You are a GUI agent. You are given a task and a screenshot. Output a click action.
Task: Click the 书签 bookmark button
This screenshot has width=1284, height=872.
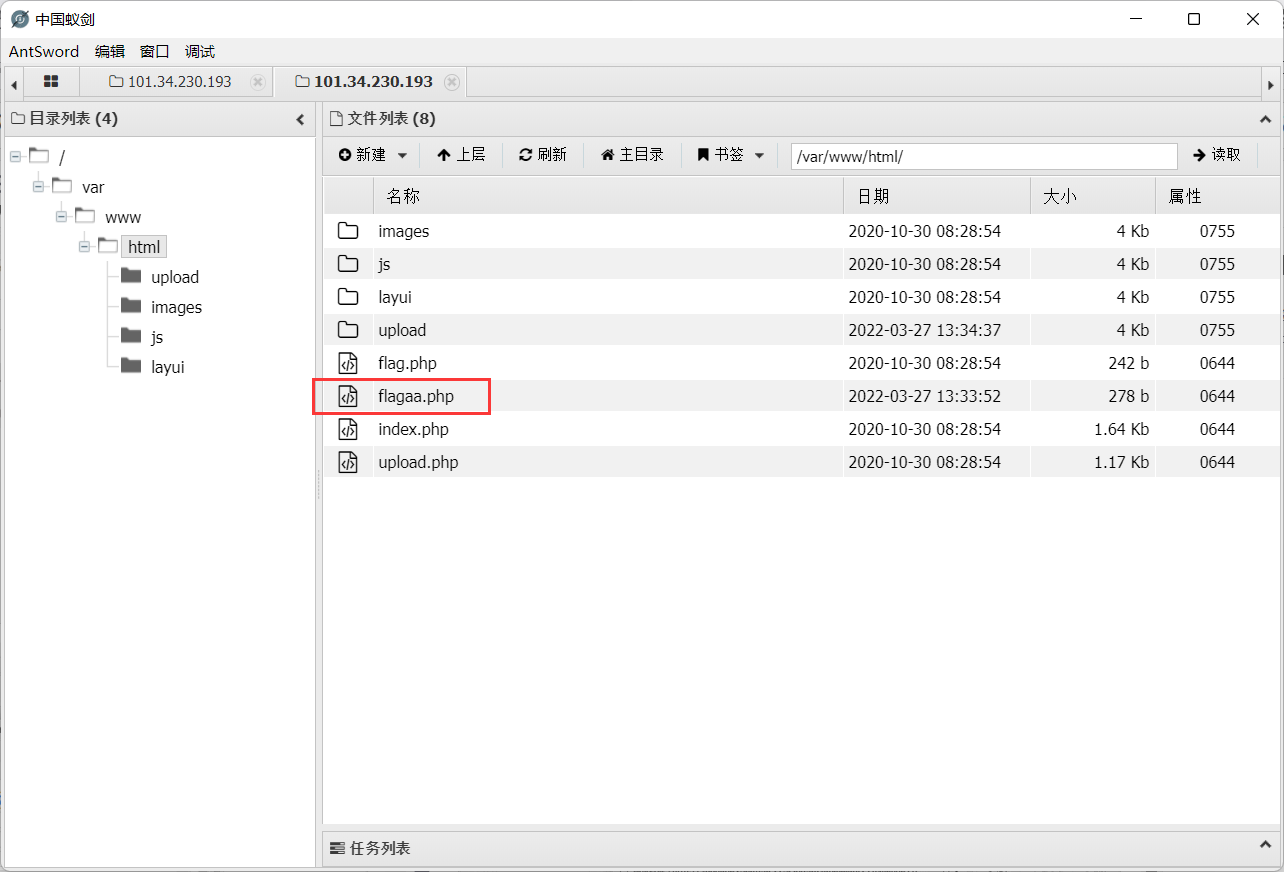click(721, 155)
